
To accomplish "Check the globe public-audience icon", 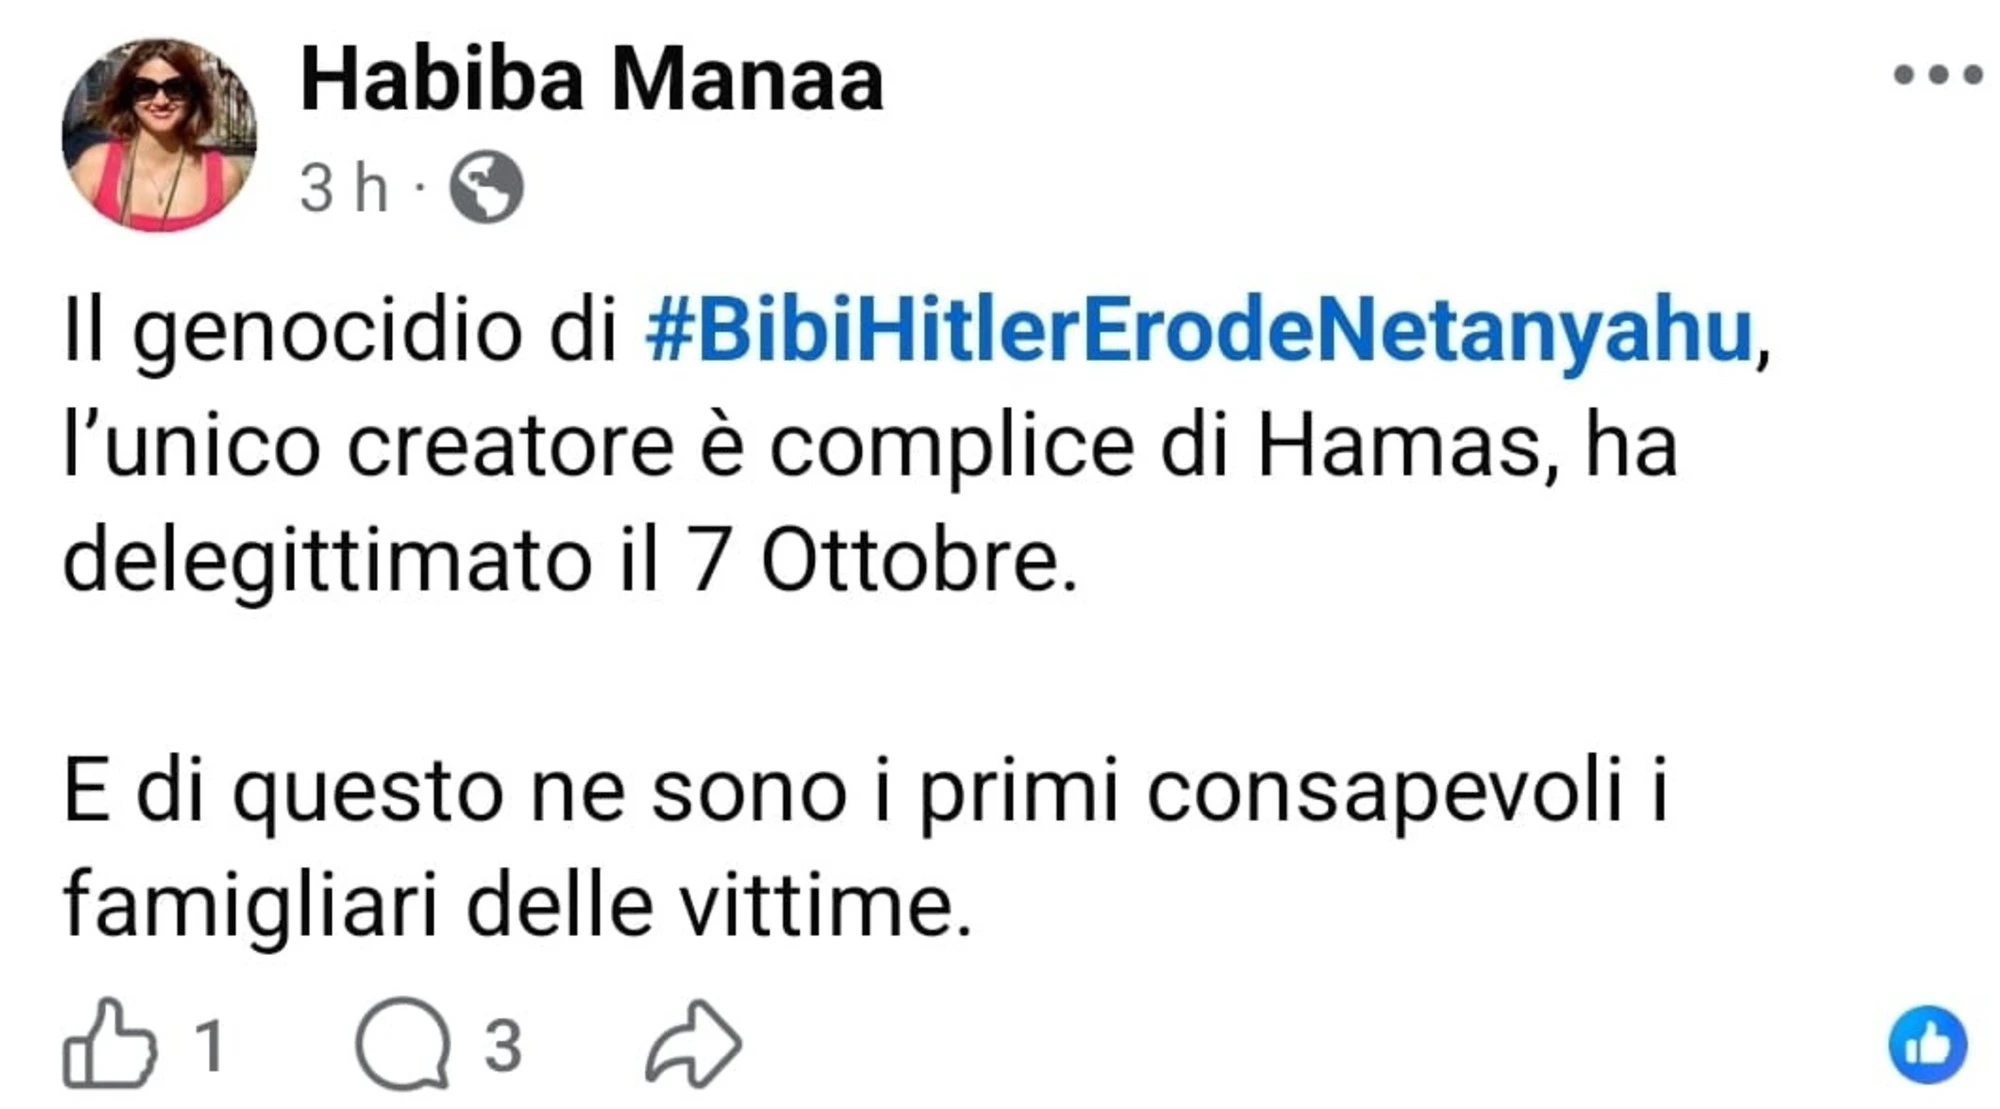I will (486, 187).
